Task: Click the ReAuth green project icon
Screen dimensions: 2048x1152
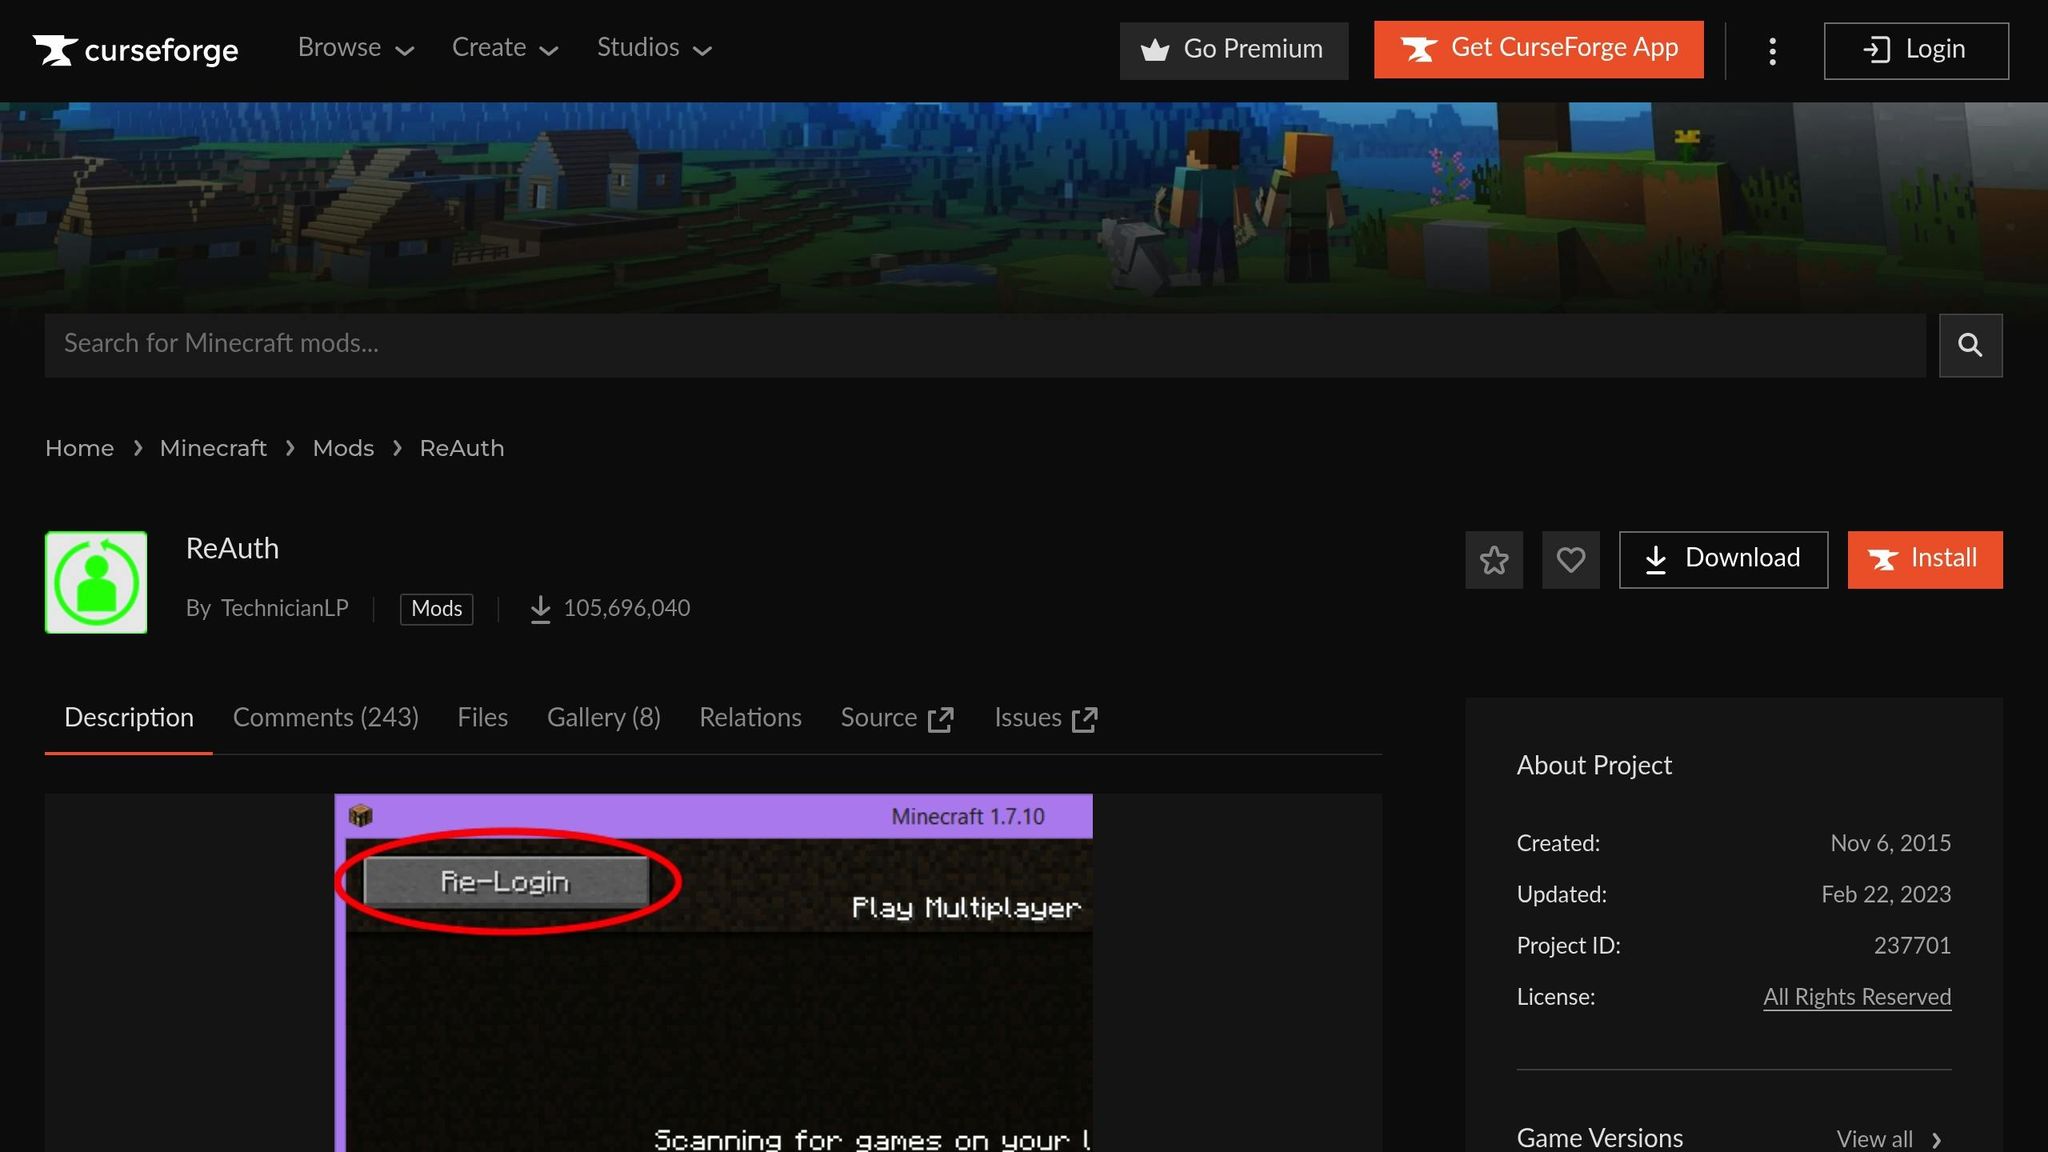Action: pos(96,582)
